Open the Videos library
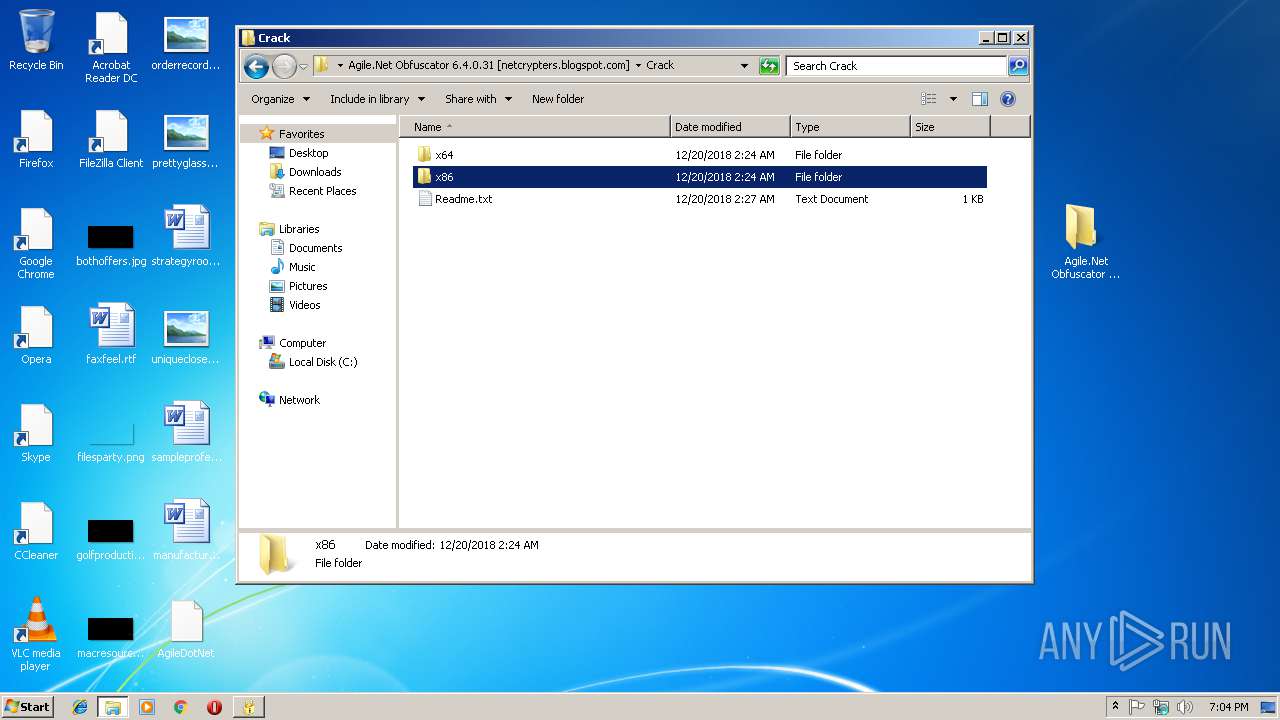Screen dimensions: 1280x720 click(305, 305)
